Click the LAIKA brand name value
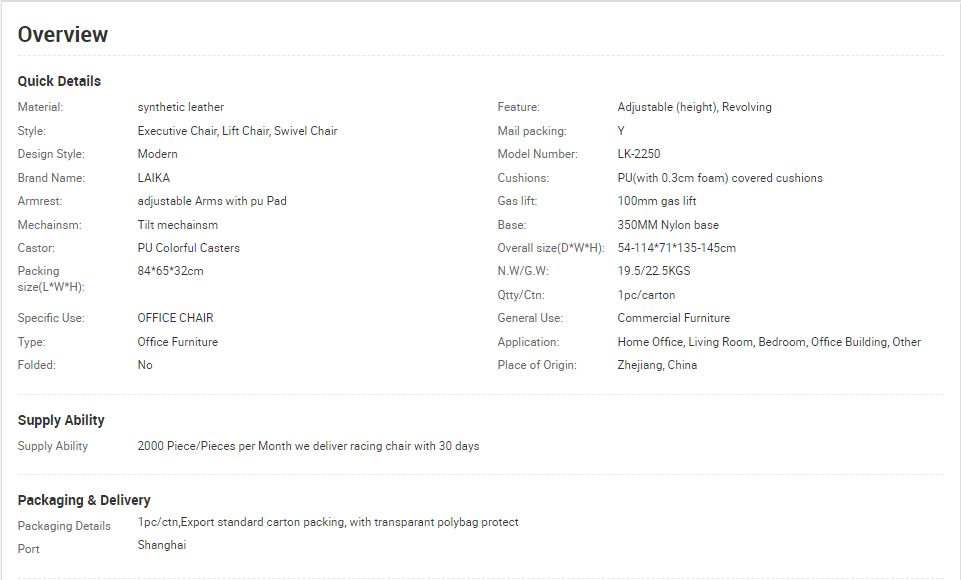Image resolution: width=961 pixels, height=580 pixels. (x=154, y=178)
